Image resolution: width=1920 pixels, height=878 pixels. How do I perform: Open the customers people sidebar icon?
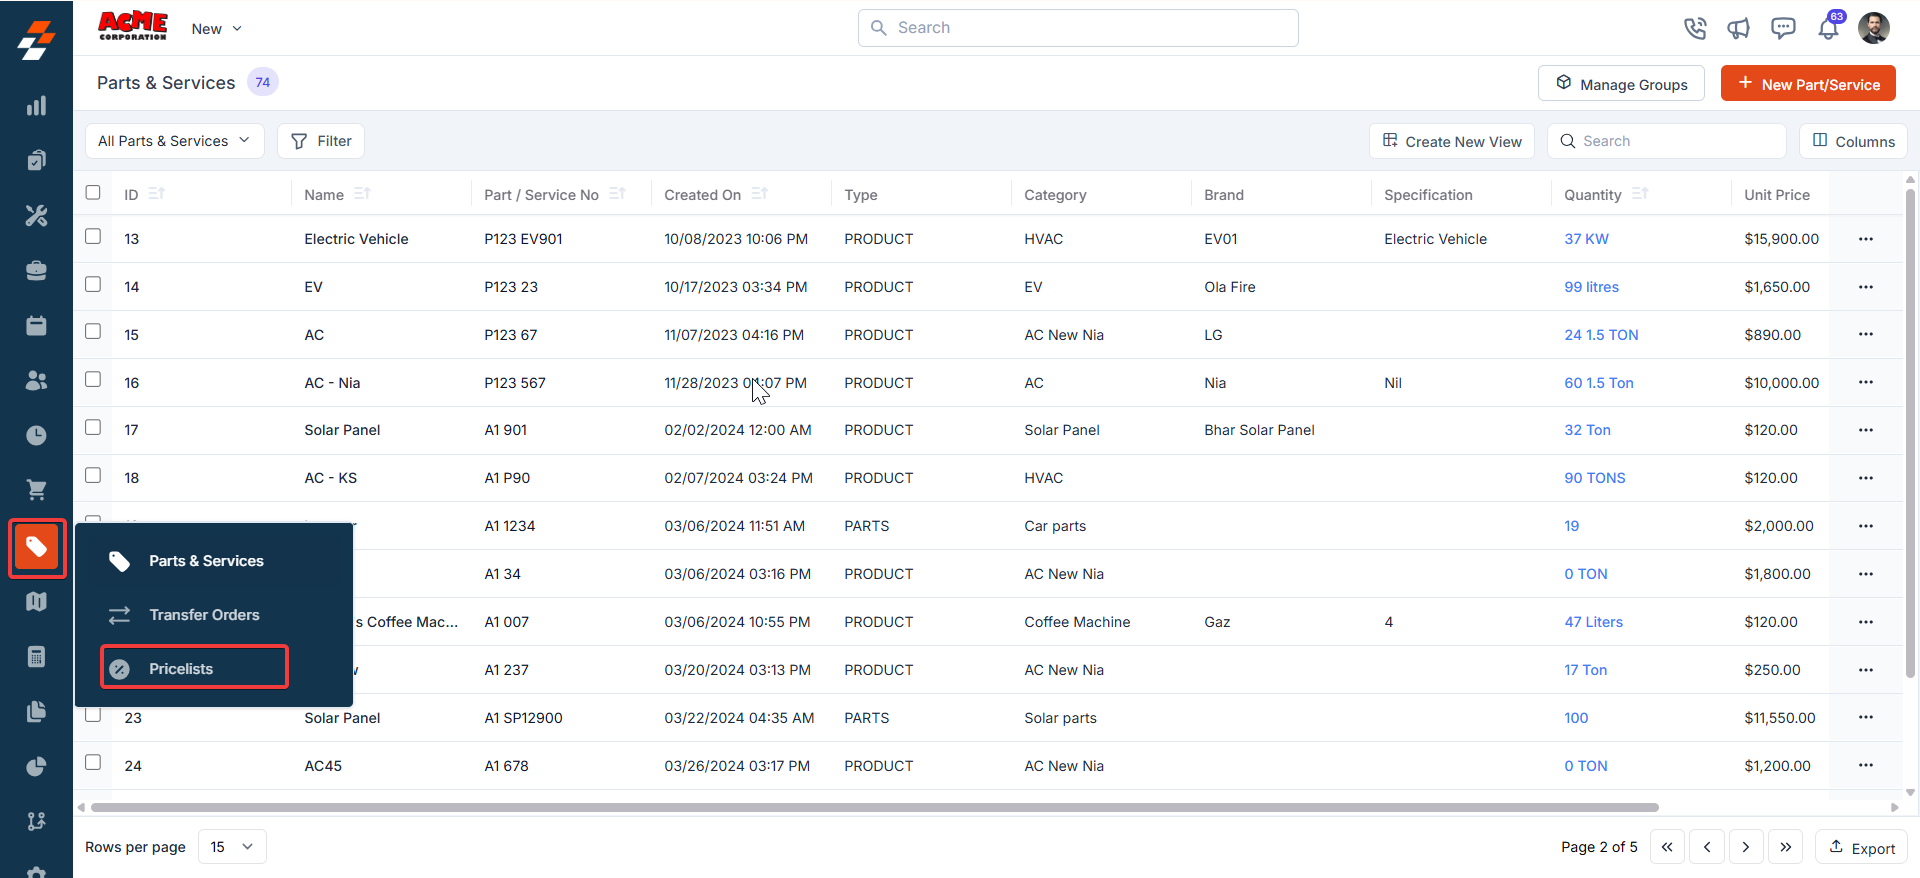pyautogui.click(x=36, y=380)
